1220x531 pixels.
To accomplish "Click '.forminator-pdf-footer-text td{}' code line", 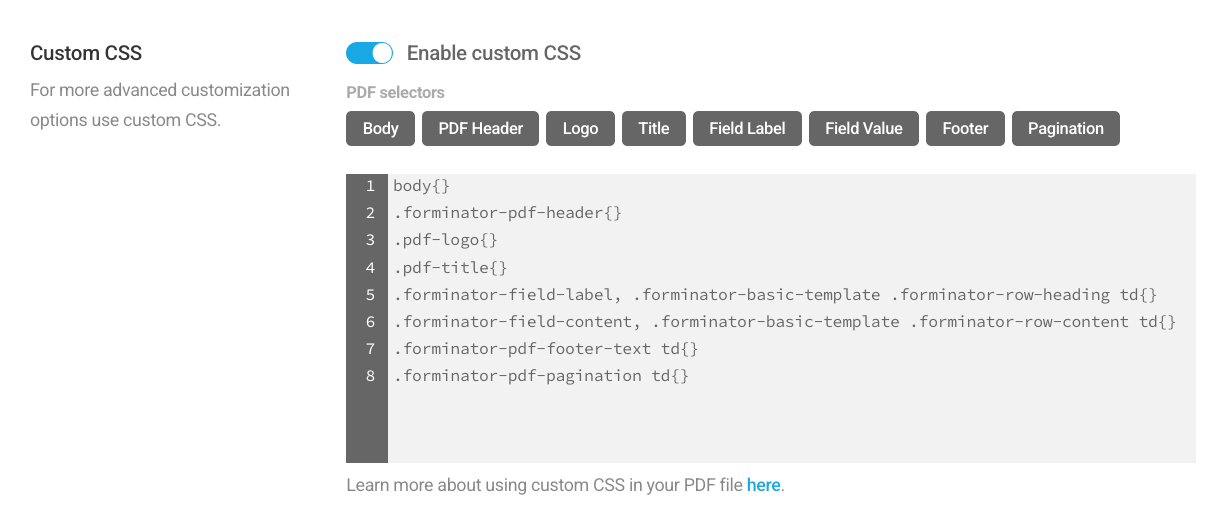I will tap(546, 349).
